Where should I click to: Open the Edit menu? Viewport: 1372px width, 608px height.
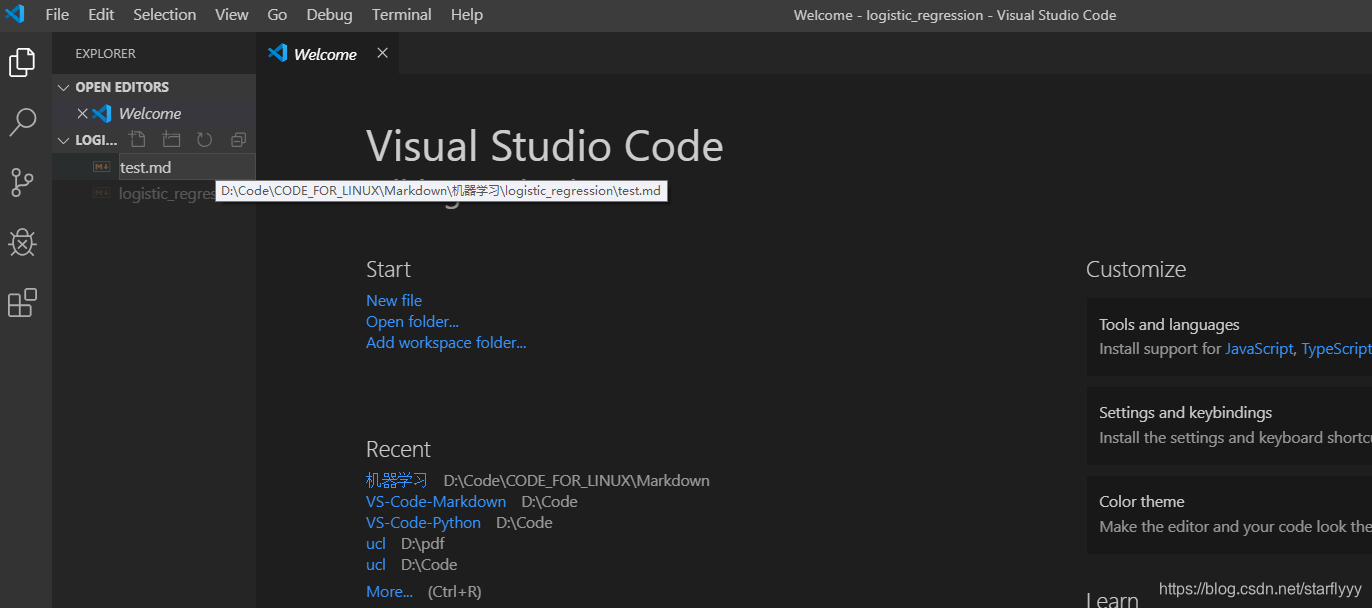(101, 14)
